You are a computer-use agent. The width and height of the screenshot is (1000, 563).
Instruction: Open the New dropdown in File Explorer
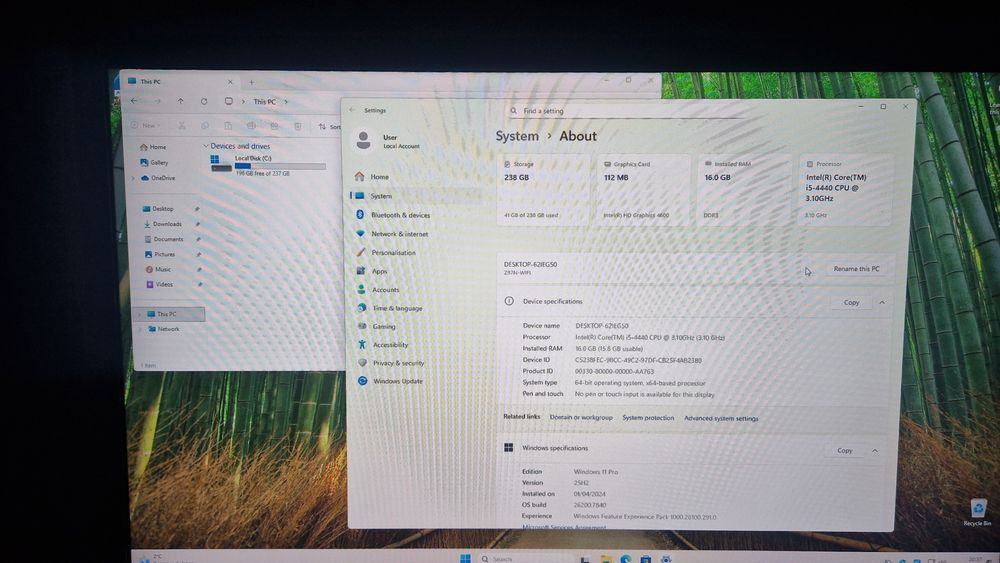pyautogui.click(x=146, y=126)
